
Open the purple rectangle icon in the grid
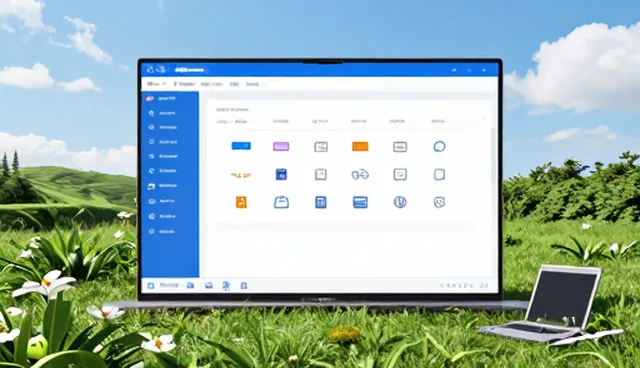click(x=281, y=146)
